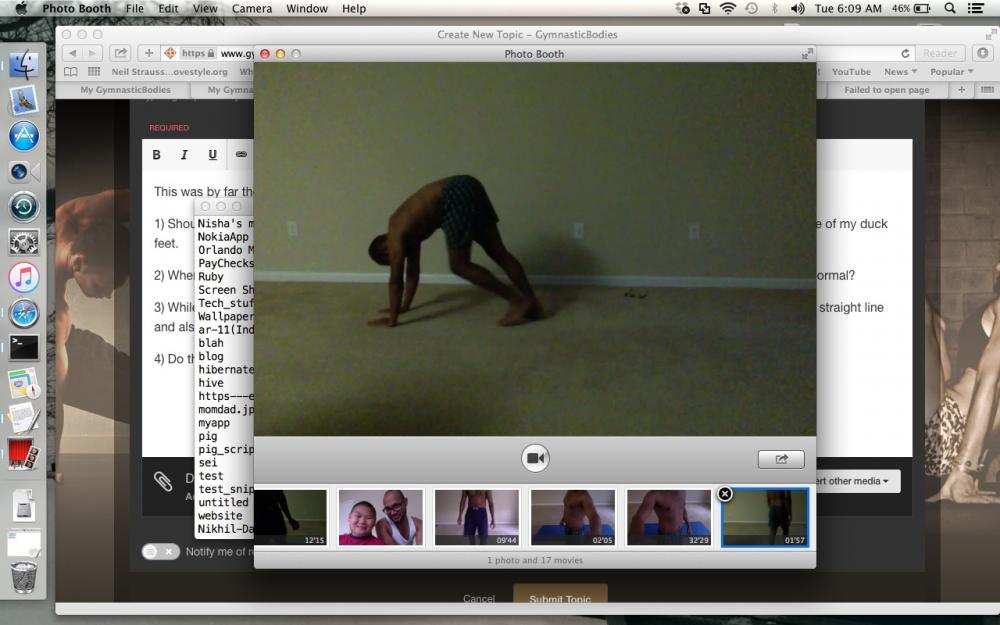
Task: Open the View menu
Action: (x=205, y=8)
